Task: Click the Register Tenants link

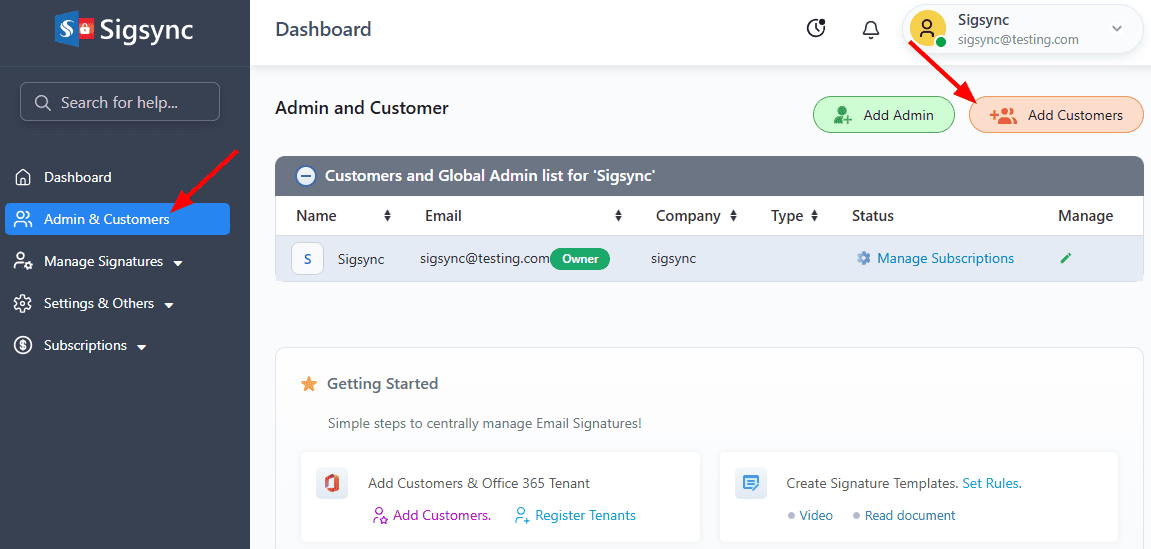Action: pyautogui.click(x=585, y=515)
